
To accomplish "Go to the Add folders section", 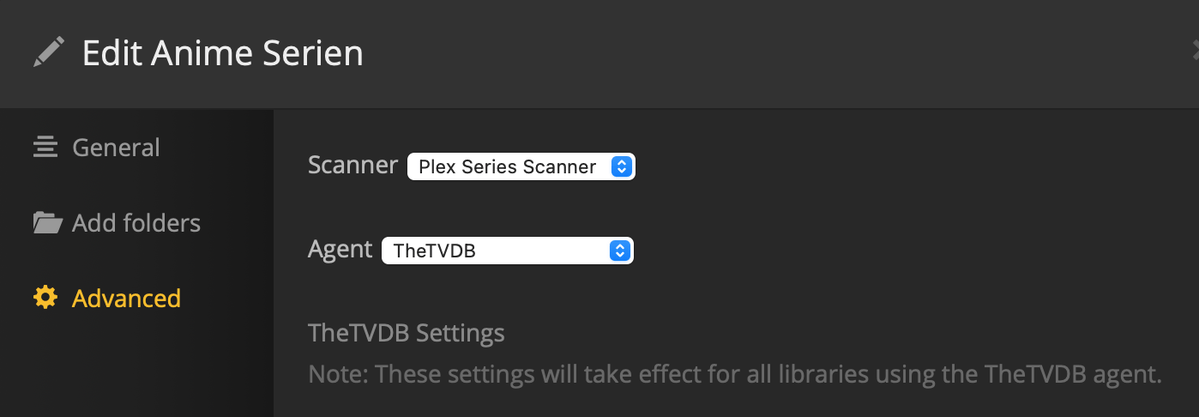I will tap(136, 222).
